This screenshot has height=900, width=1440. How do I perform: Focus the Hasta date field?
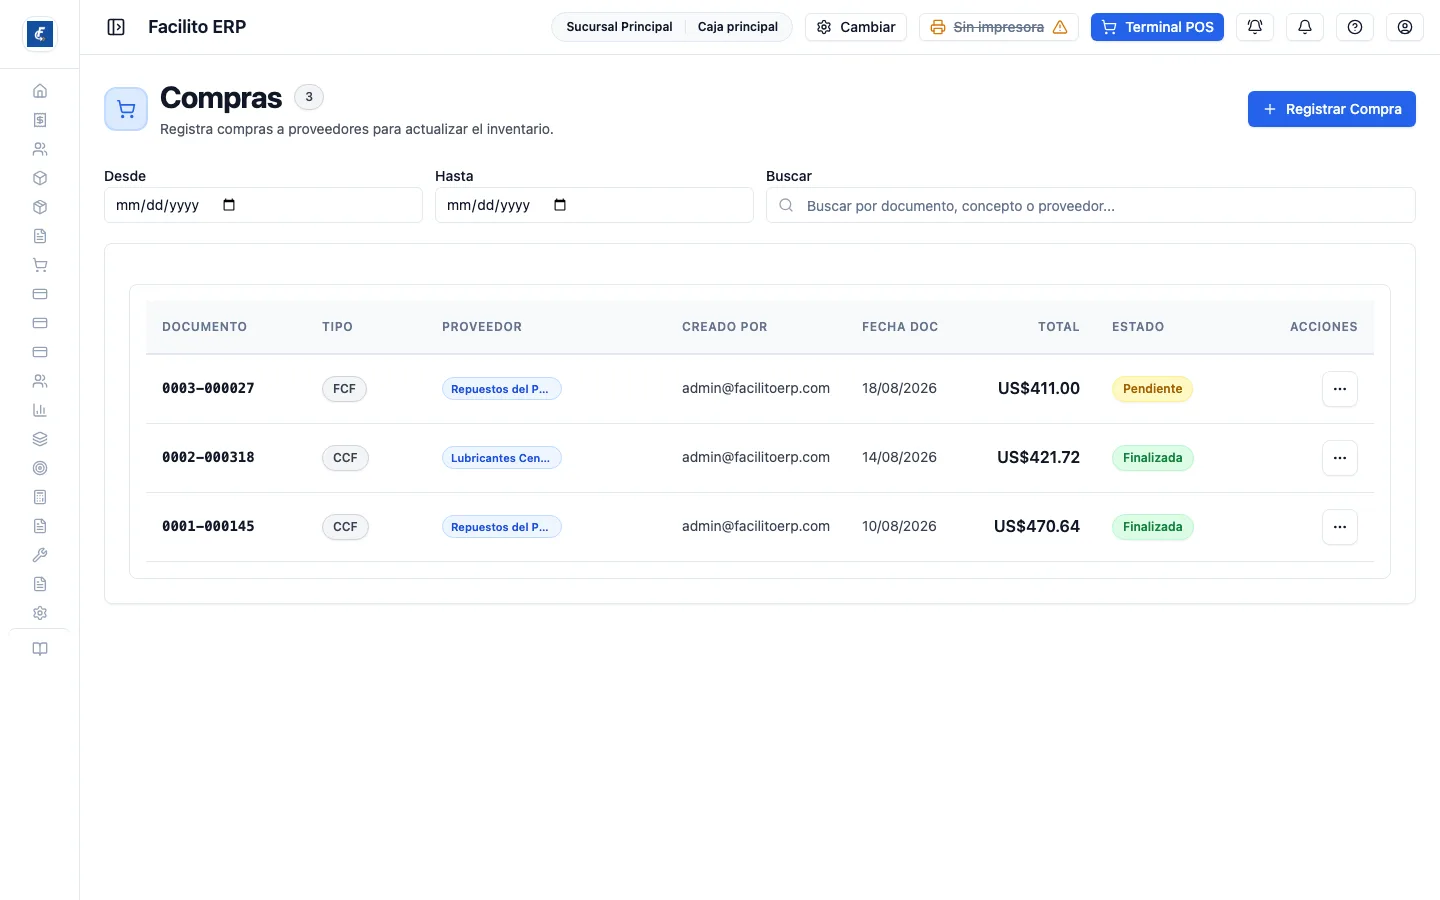(x=594, y=205)
